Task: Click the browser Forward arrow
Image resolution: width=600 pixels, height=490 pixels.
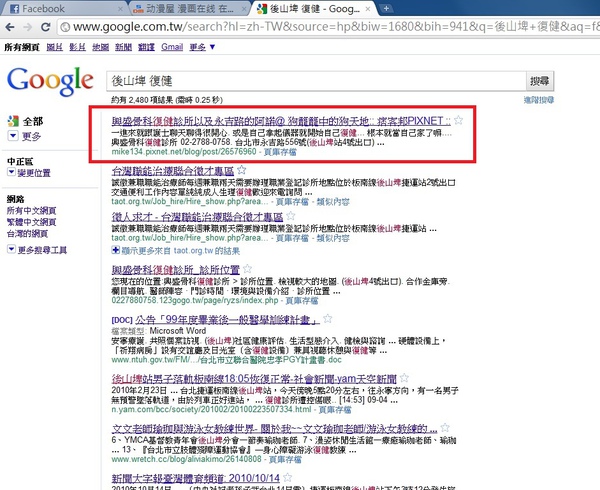Action: pyautogui.click(x=28, y=27)
